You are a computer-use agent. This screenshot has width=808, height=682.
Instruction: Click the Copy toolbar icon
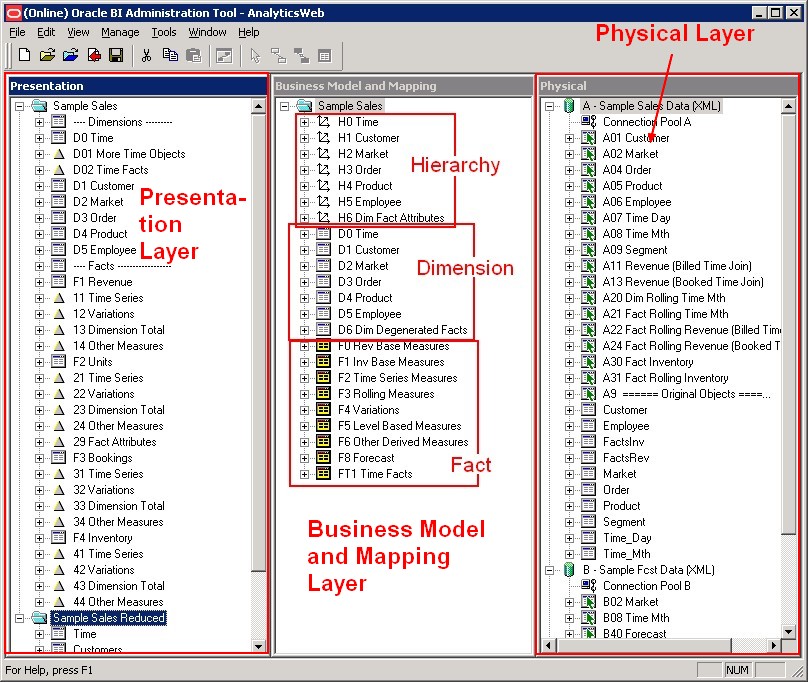pos(170,54)
